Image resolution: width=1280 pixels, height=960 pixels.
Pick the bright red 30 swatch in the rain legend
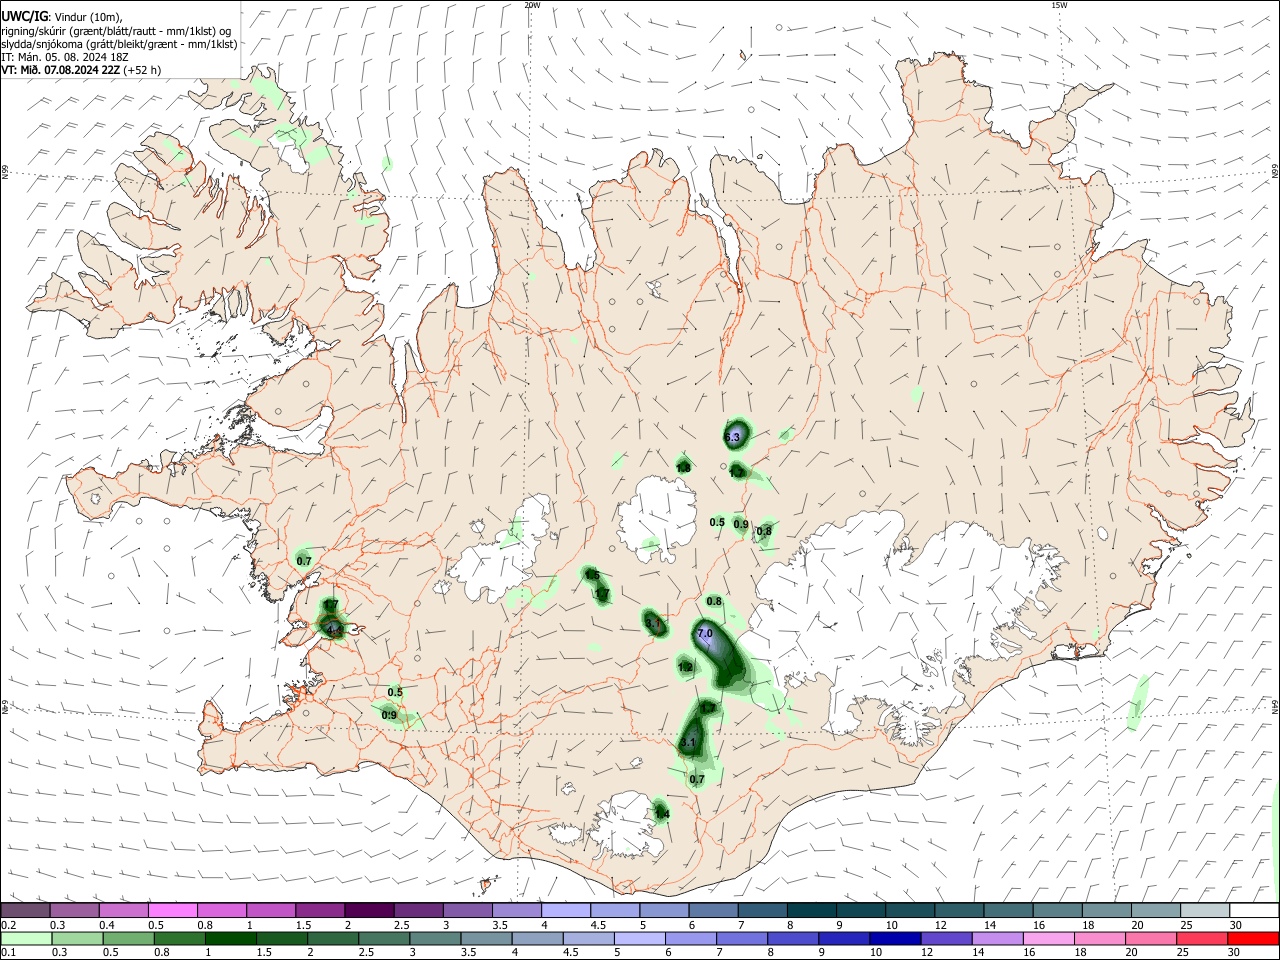(1253, 938)
